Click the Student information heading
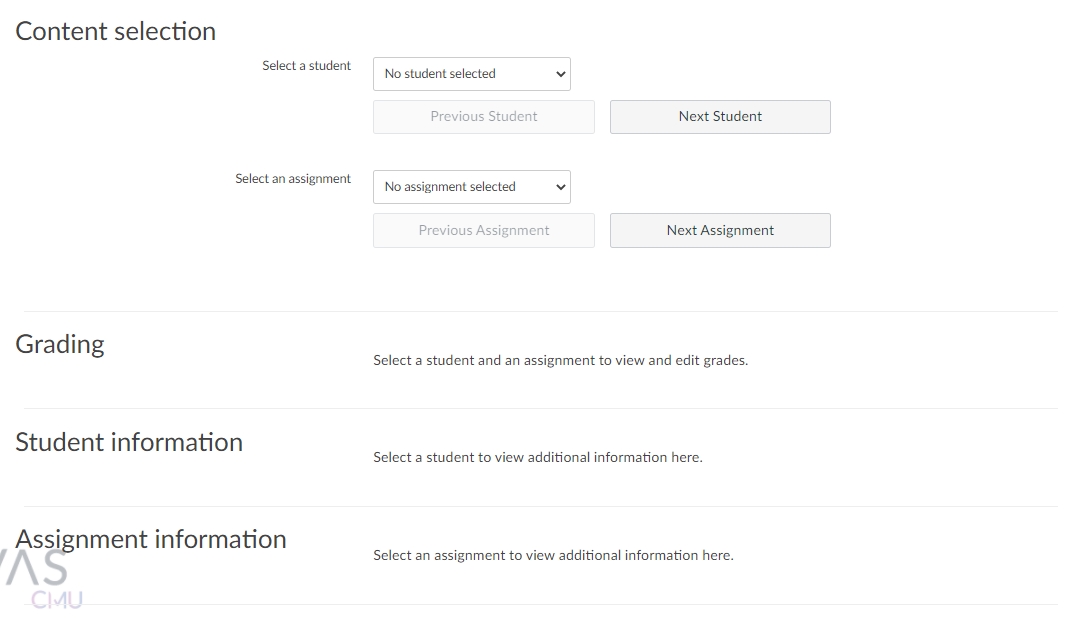This screenshot has width=1085, height=634. tap(129, 442)
